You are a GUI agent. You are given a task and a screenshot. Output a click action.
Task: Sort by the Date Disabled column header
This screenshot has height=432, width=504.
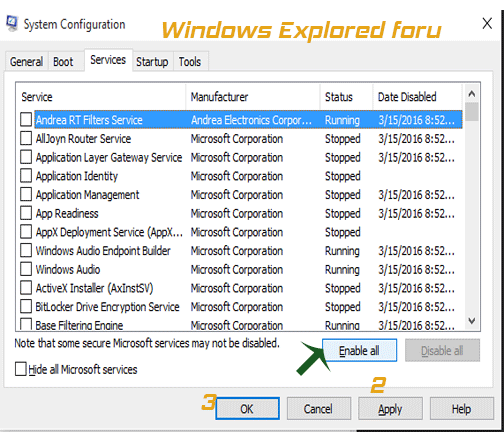coord(418,97)
